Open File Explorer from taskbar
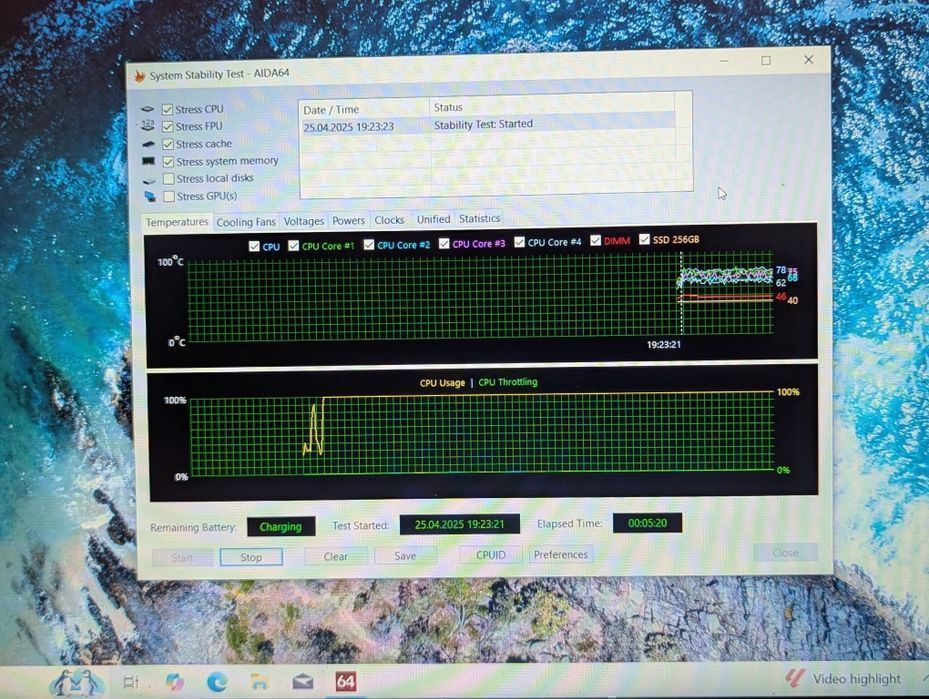Viewport: 929px width, 699px height. 260,681
